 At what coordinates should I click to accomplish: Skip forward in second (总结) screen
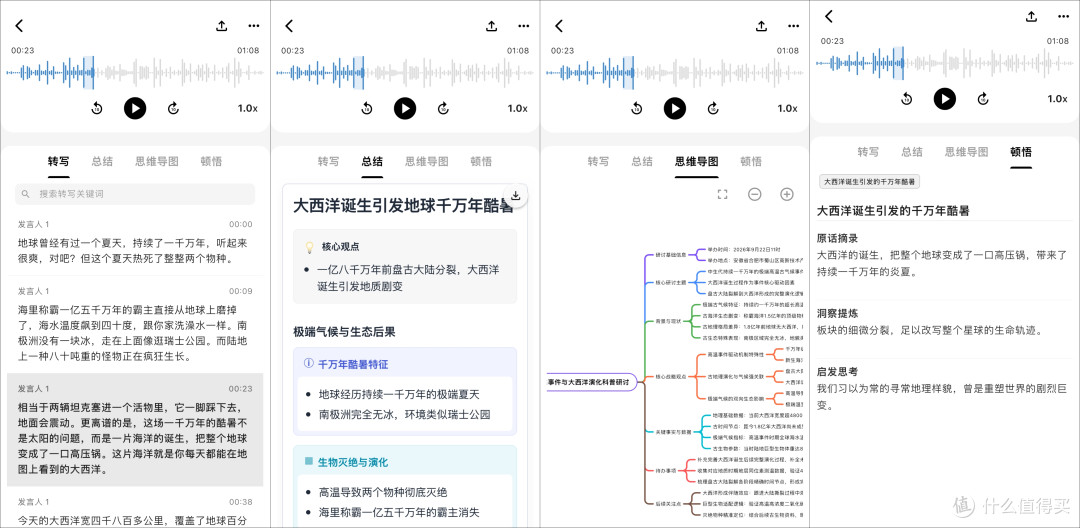click(x=444, y=108)
